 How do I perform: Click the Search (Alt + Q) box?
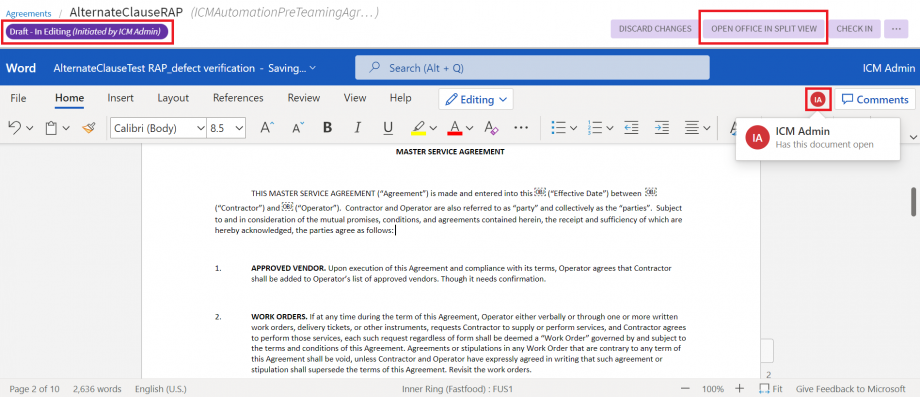click(x=532, y=68)
